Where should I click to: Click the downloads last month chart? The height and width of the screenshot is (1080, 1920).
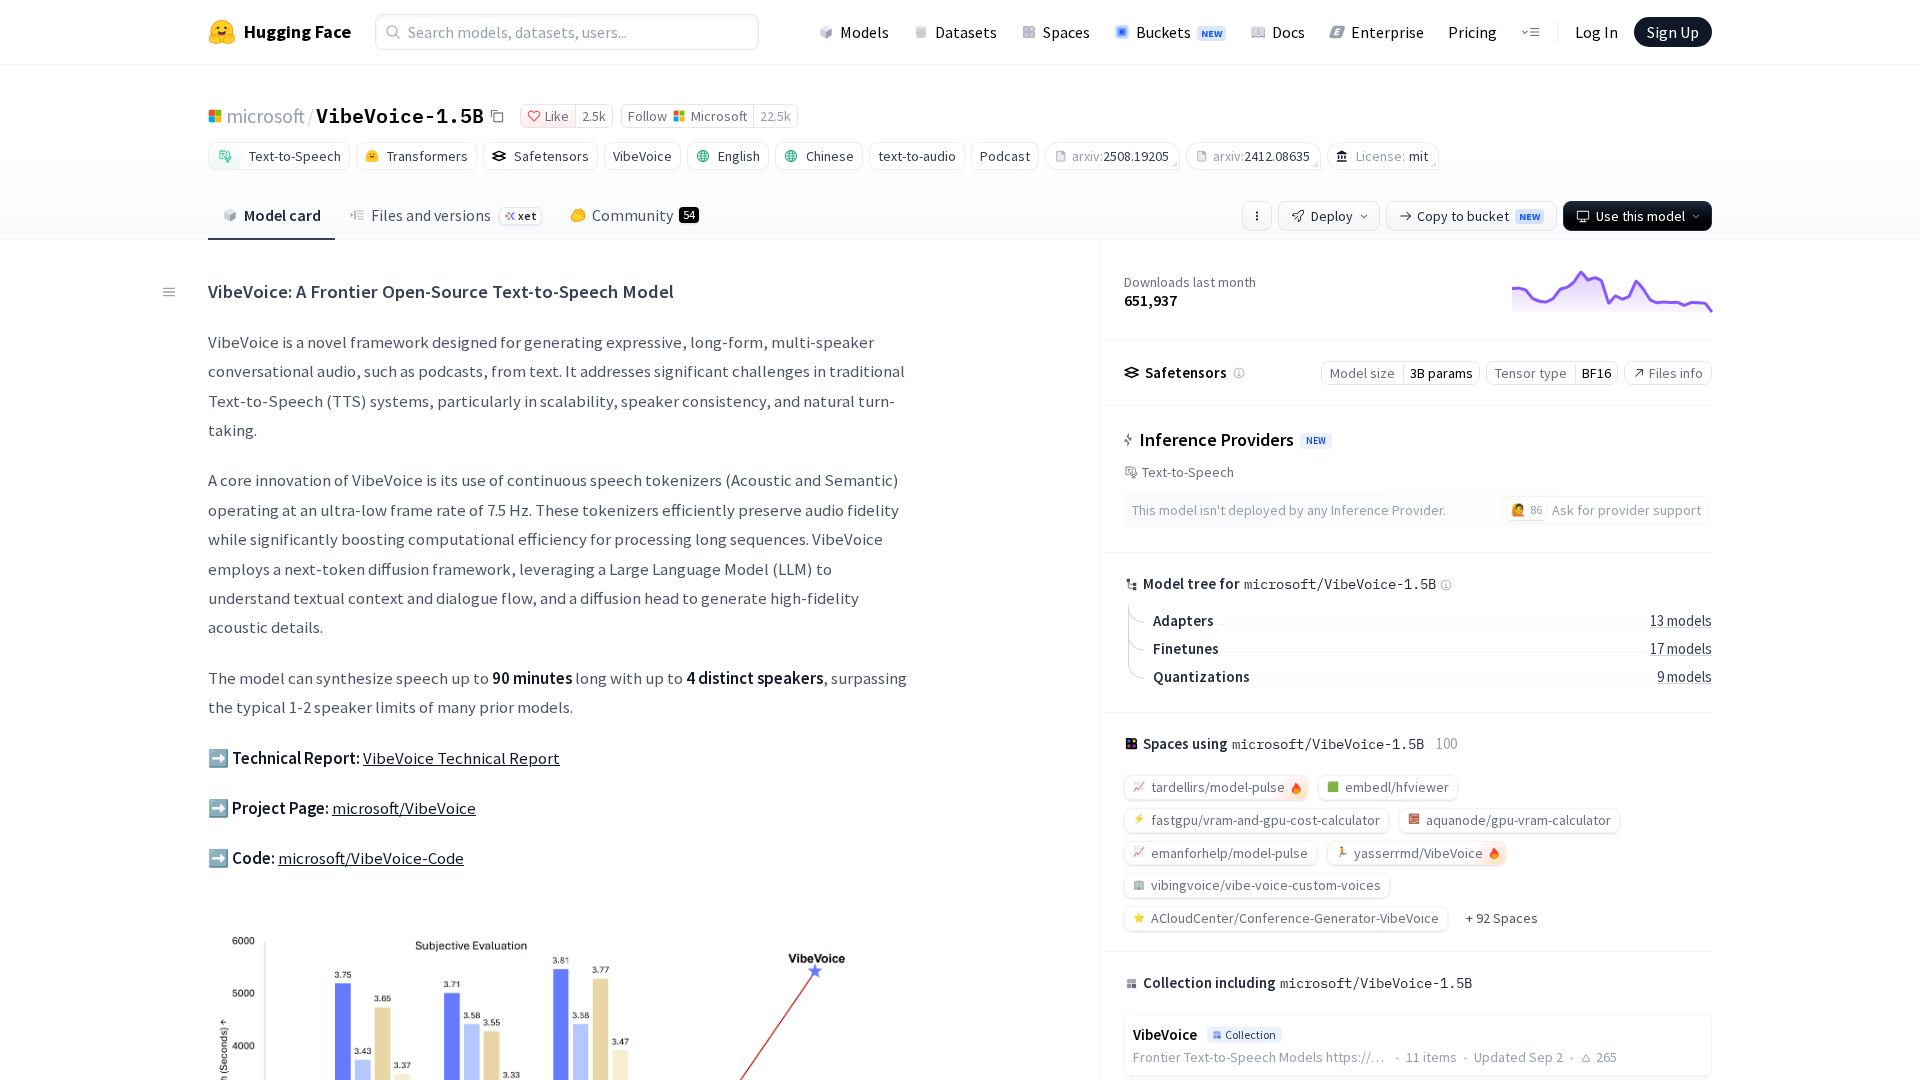1611,291
